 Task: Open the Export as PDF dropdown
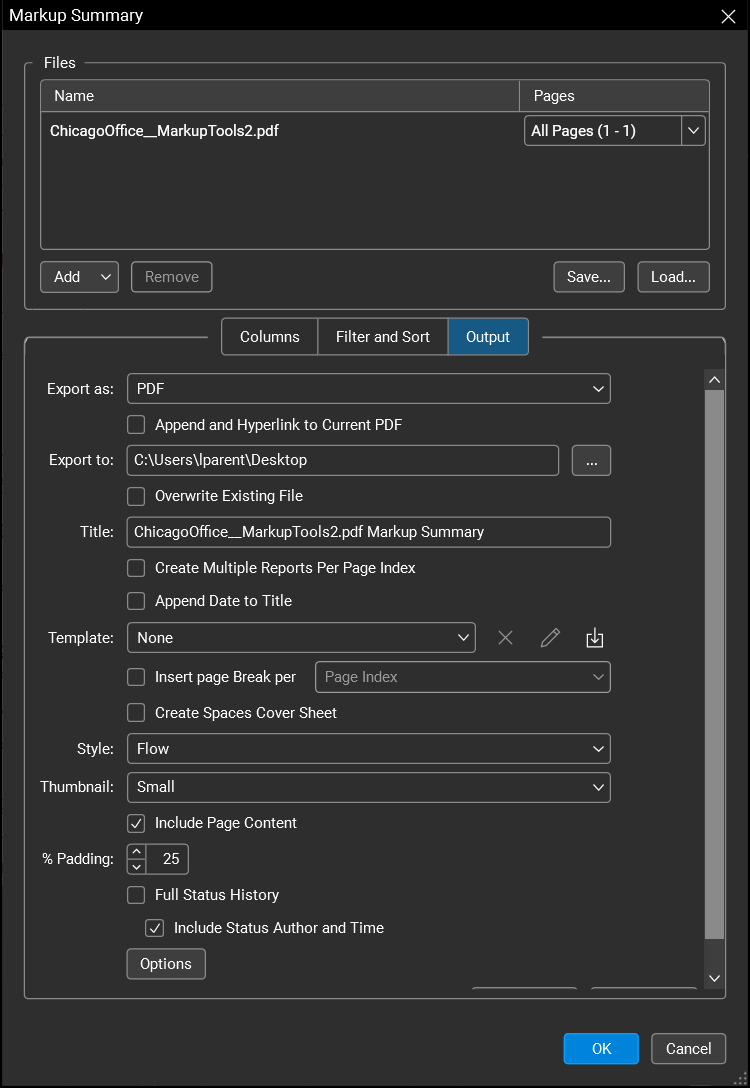[368, 388]
